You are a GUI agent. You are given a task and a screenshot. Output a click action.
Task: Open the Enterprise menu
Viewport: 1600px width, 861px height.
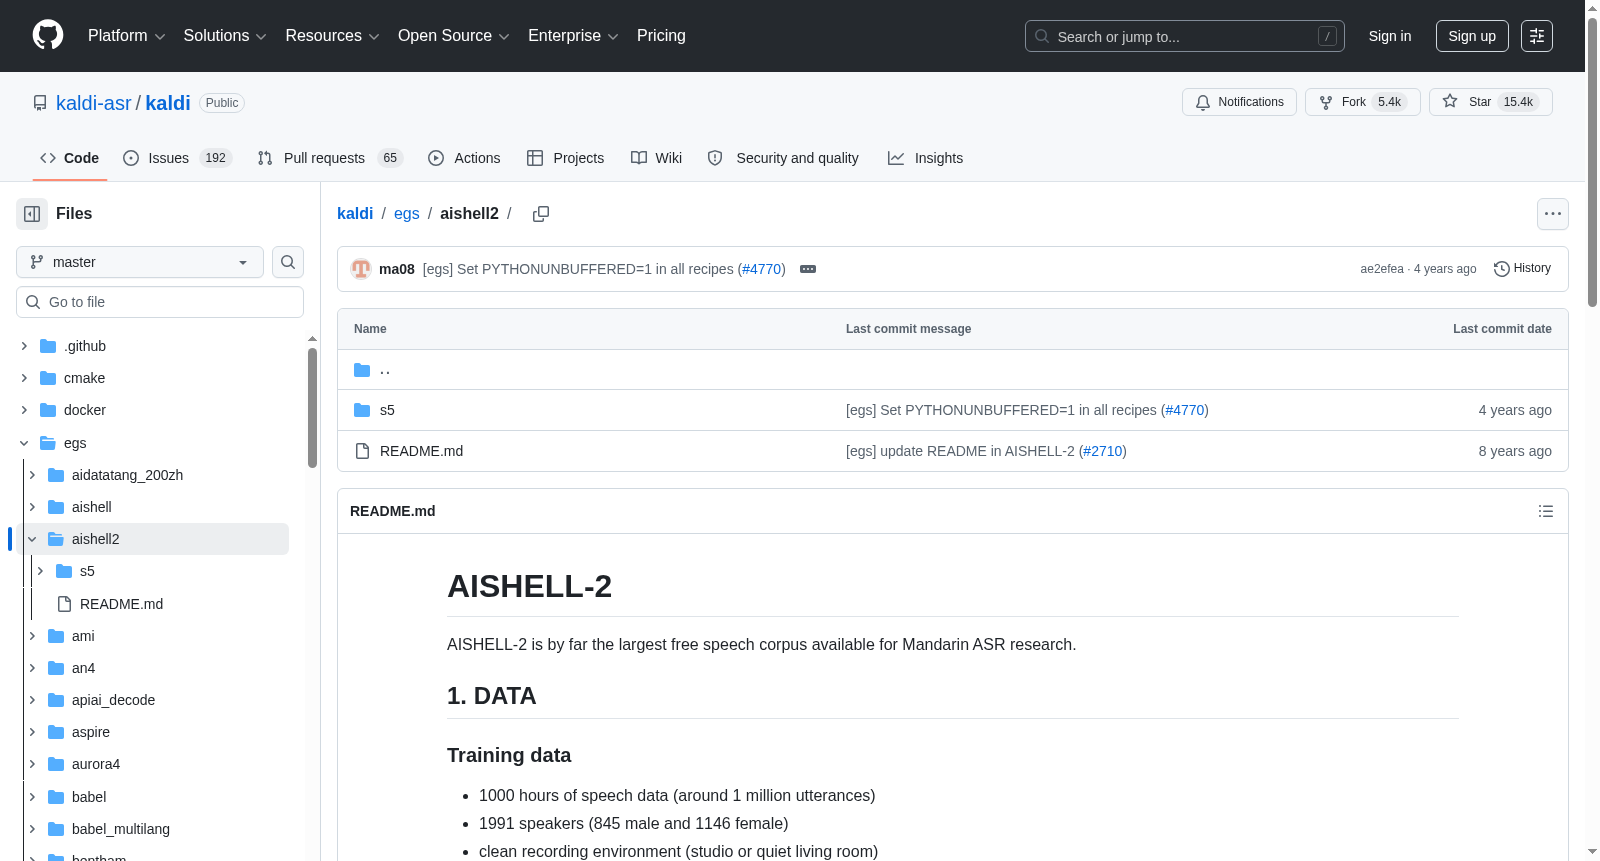573,36
